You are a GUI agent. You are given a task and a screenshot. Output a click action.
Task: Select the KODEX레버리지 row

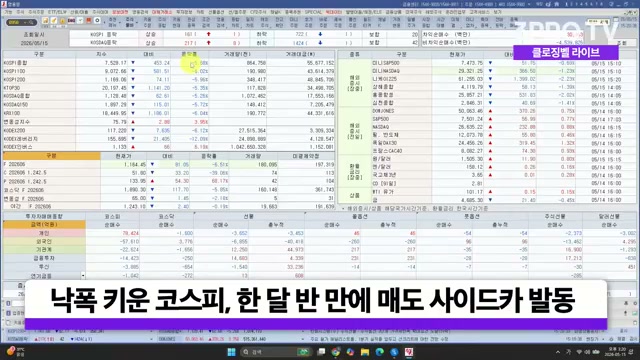pyautogui.click(x=169, y=139)
